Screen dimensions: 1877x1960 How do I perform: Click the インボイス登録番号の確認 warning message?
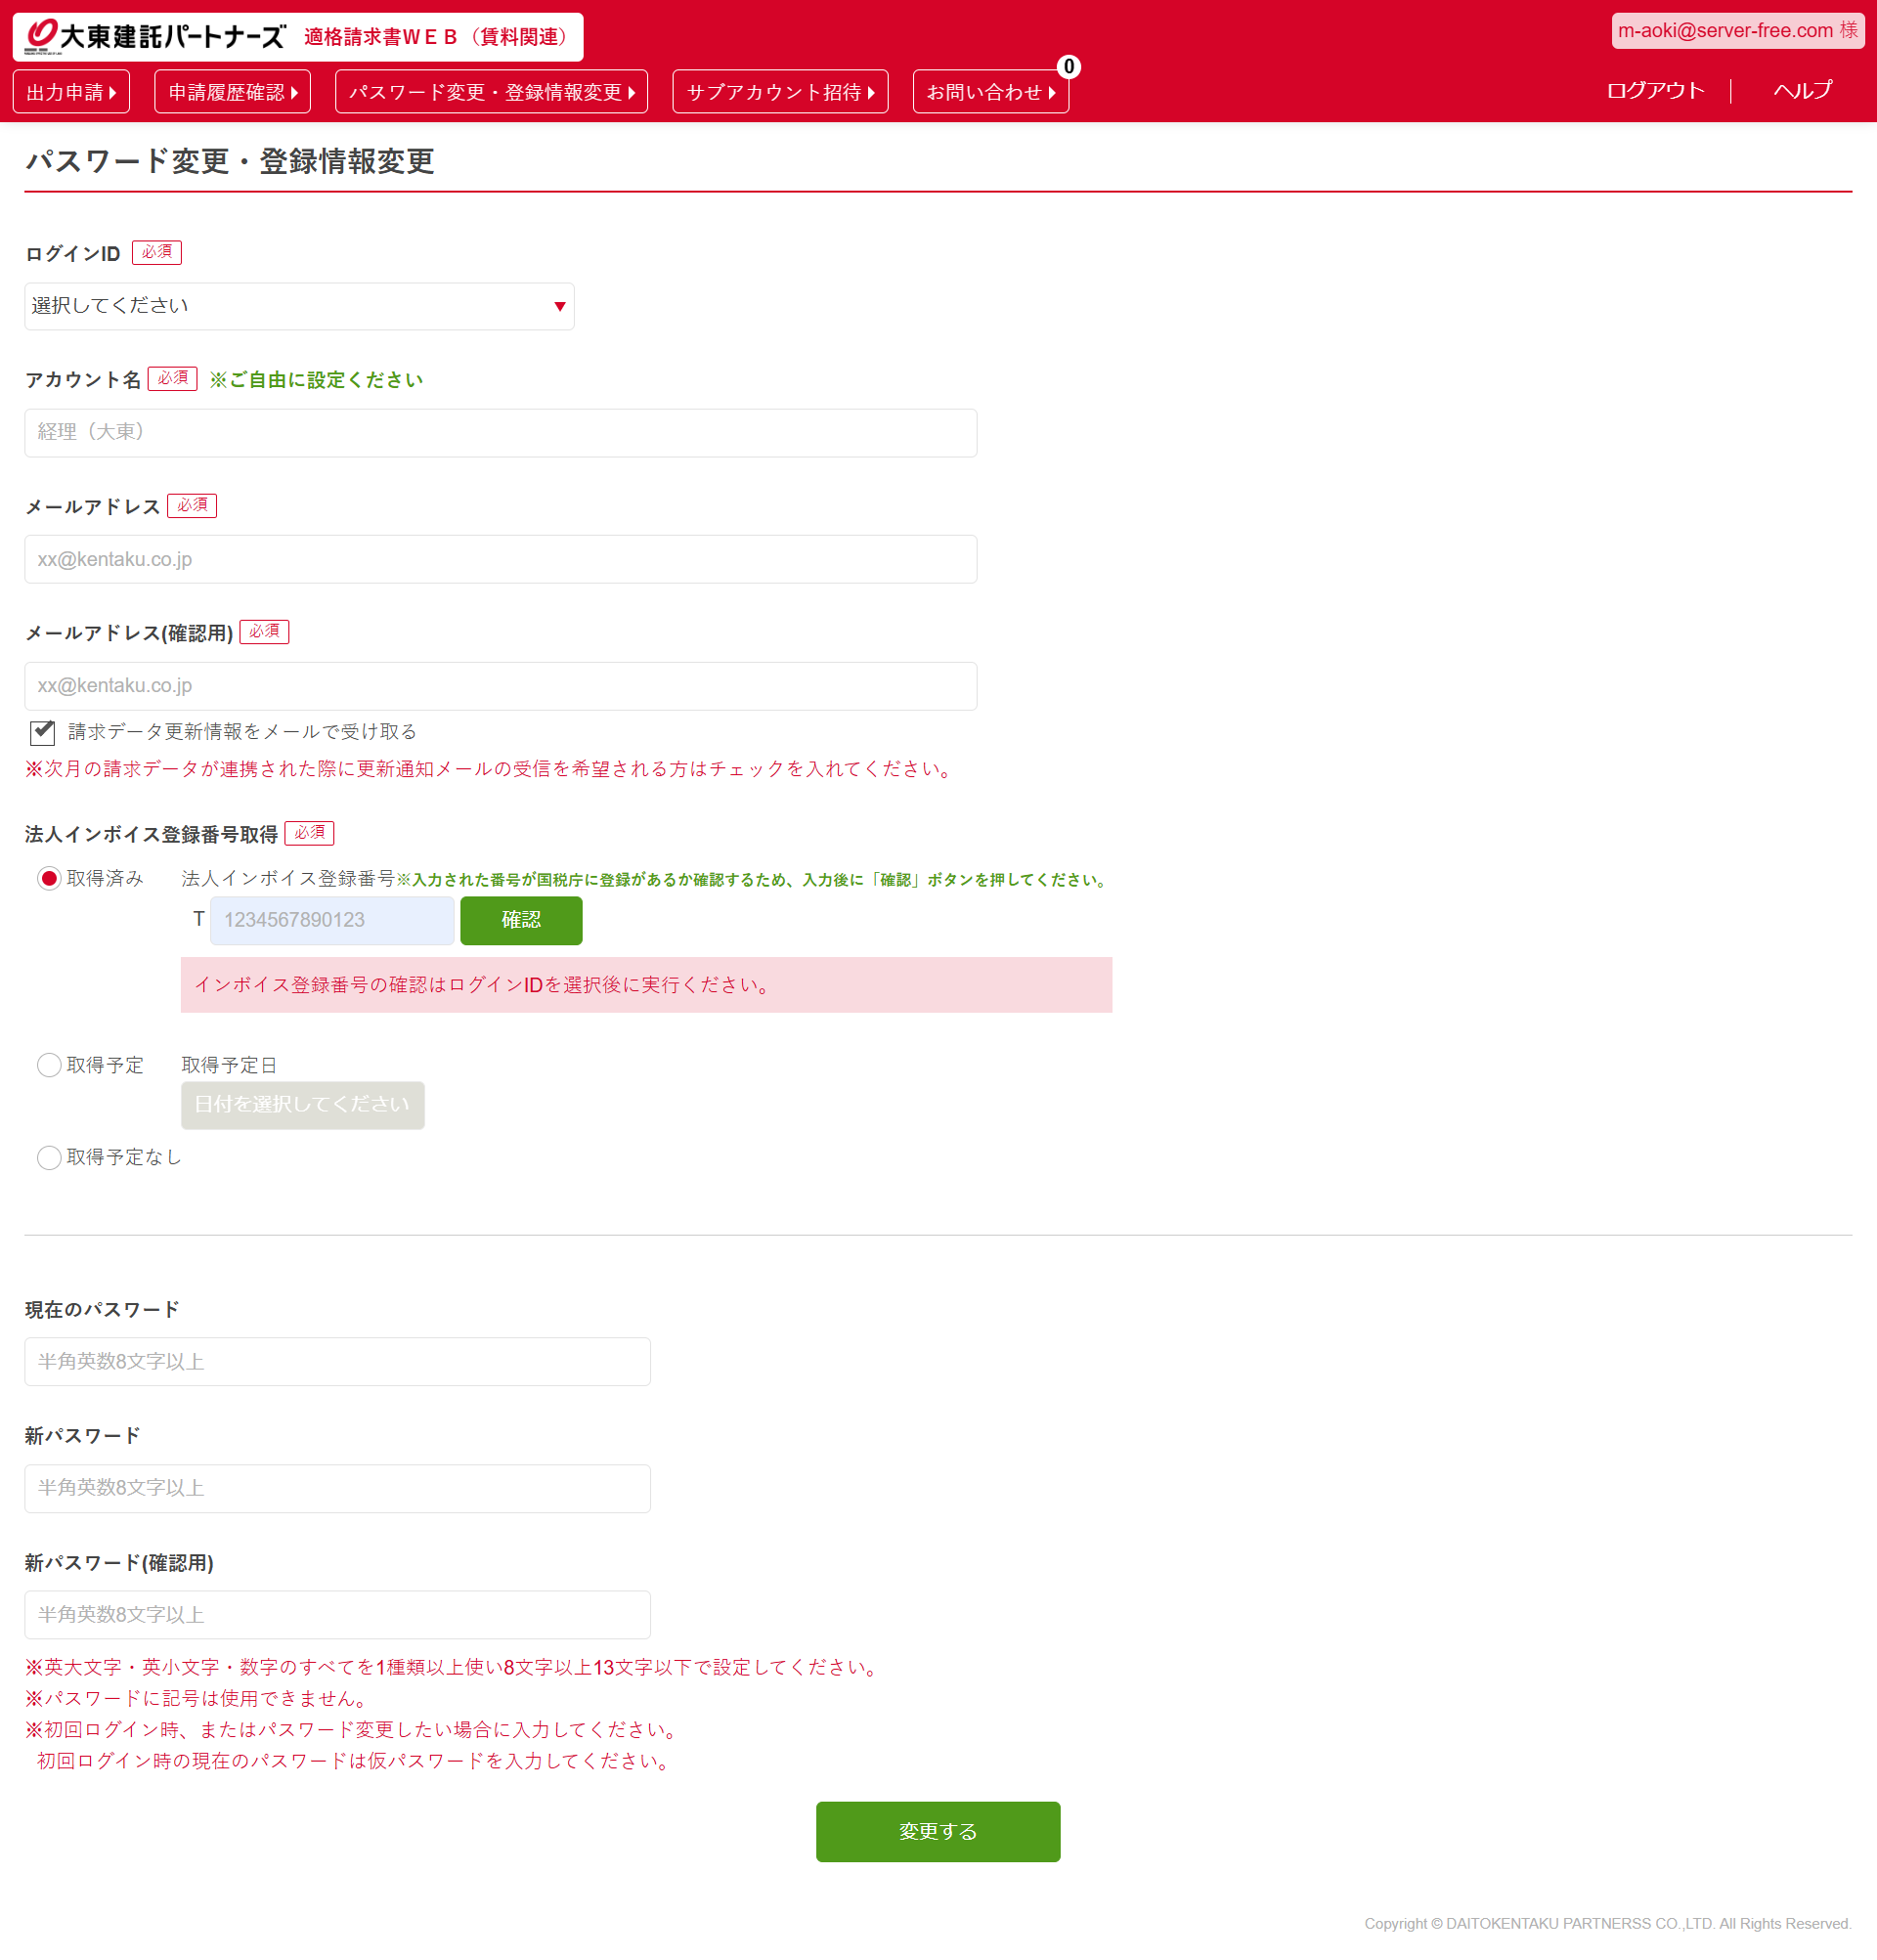tap(646, 985)
